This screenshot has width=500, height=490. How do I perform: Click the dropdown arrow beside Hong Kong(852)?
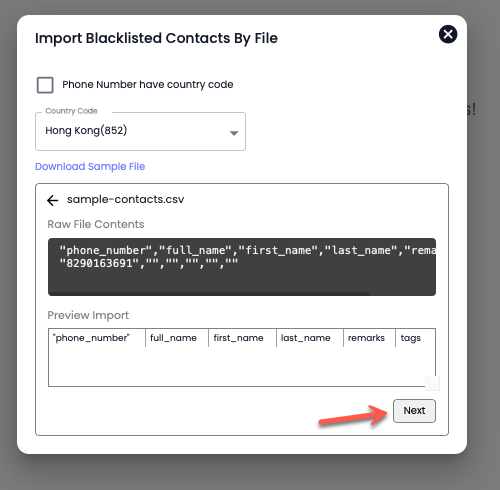(234, 133)
